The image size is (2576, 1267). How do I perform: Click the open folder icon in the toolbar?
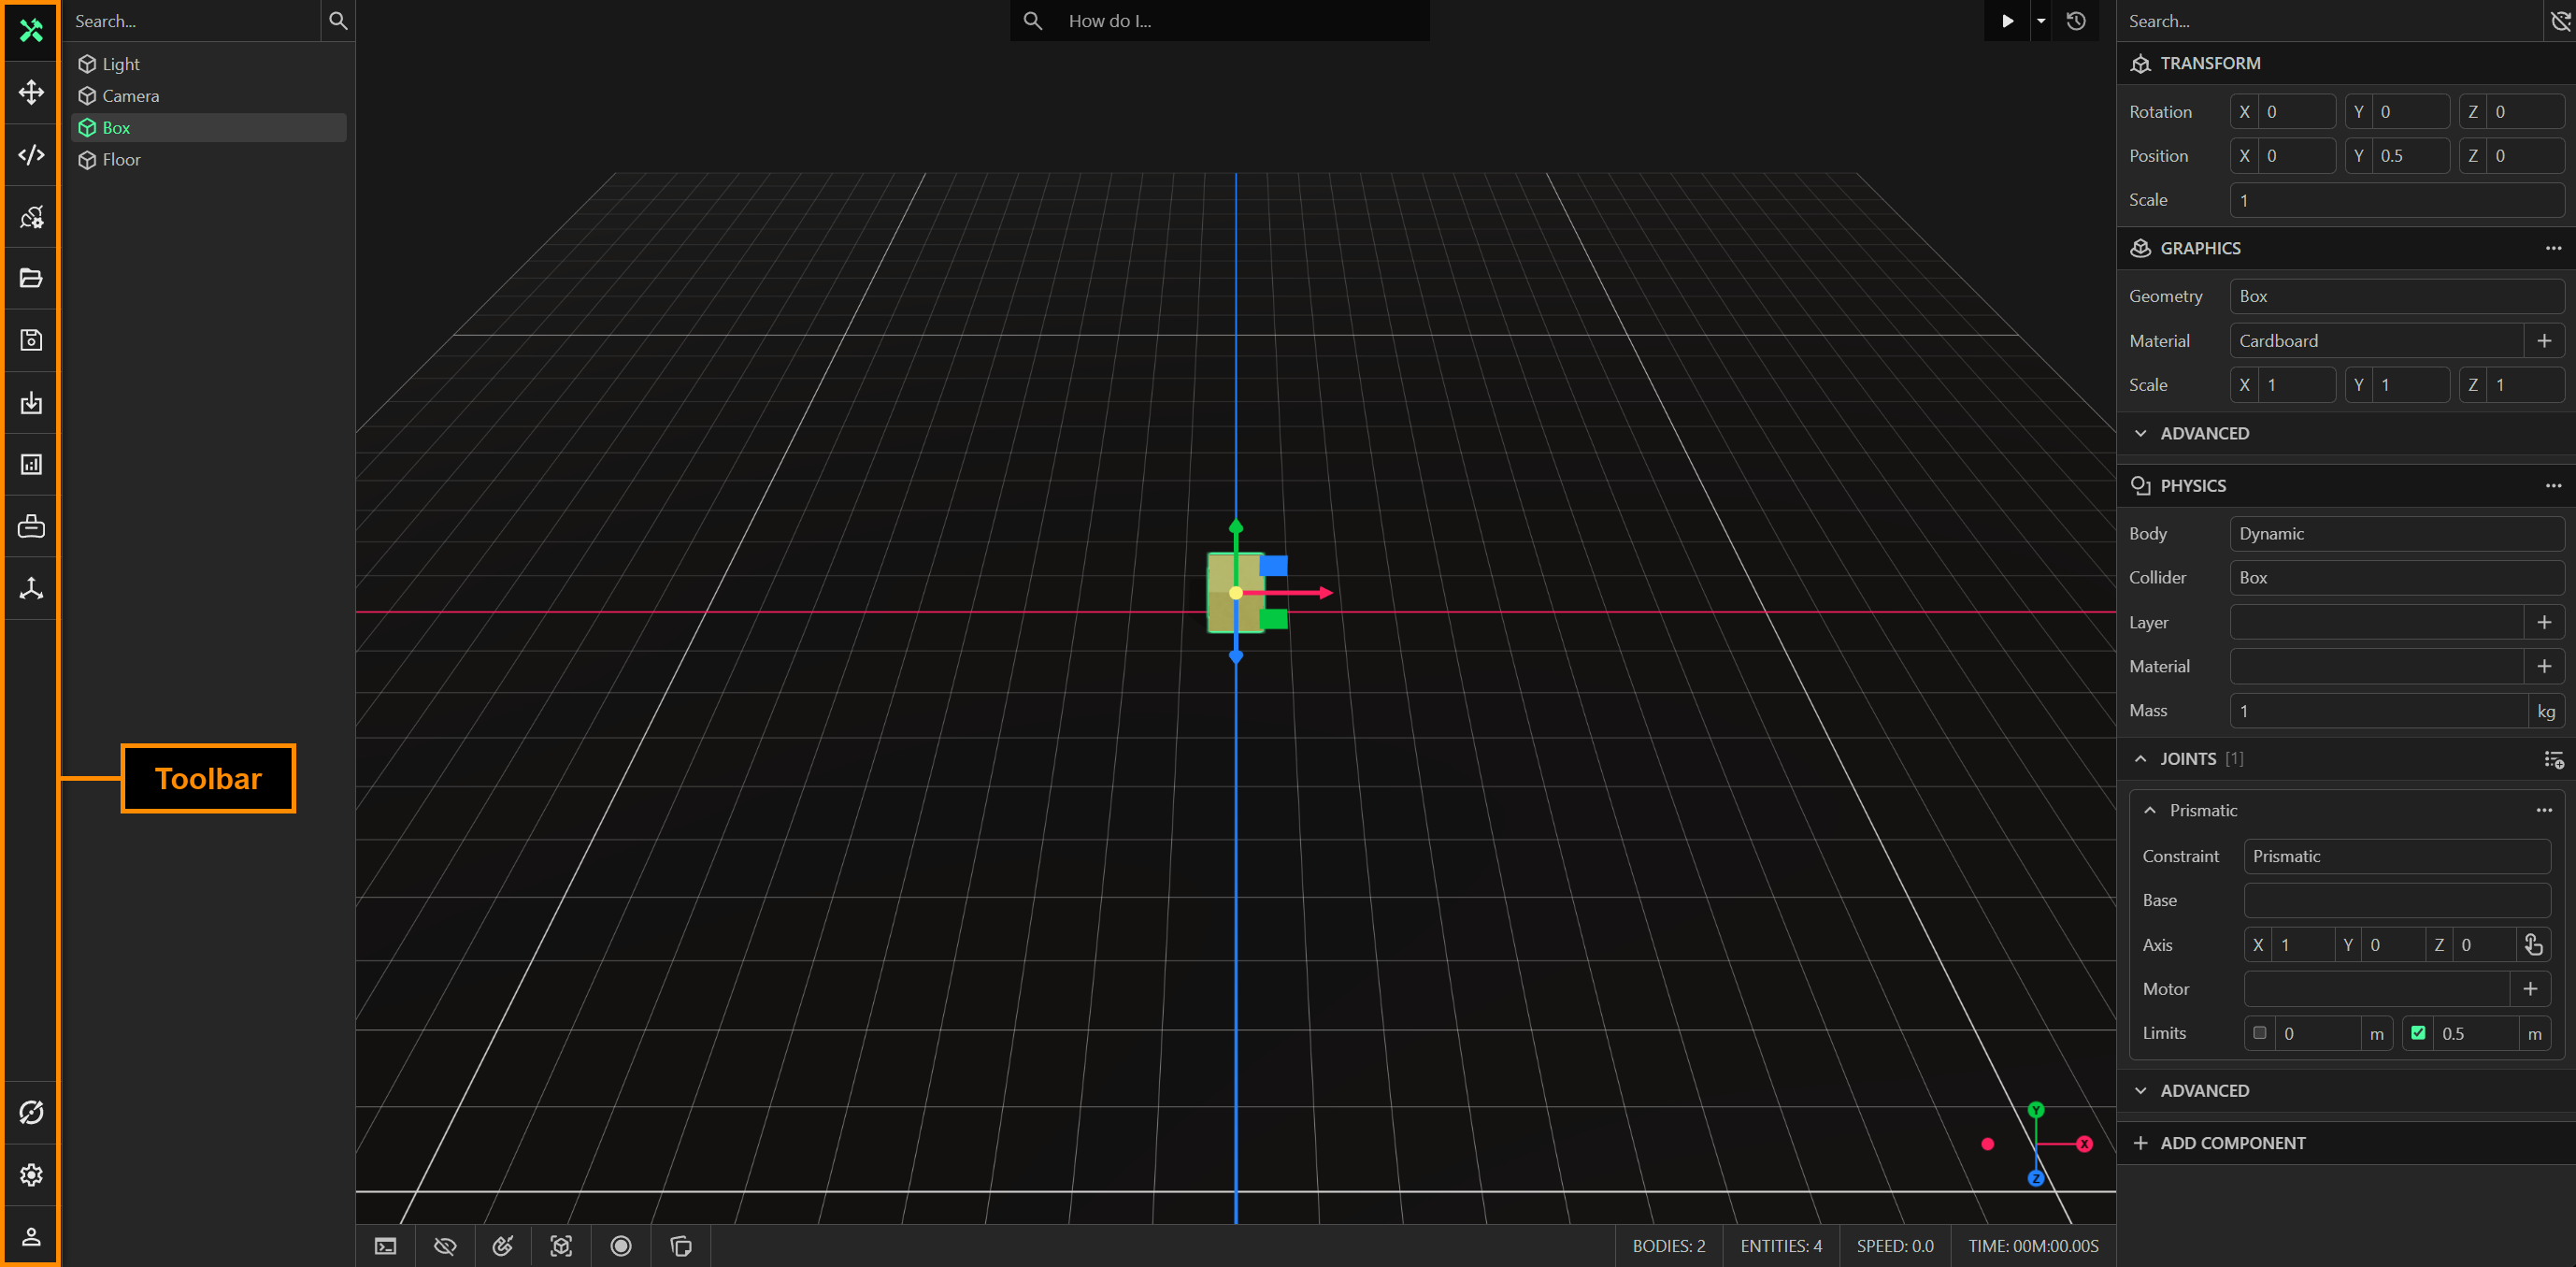[x=31, y=278]
